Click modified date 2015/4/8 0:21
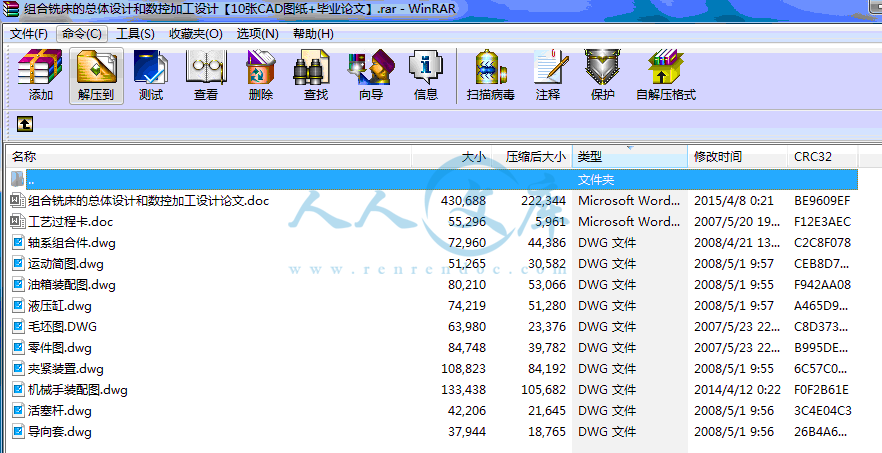882x453 pixels. coord(734,200)
